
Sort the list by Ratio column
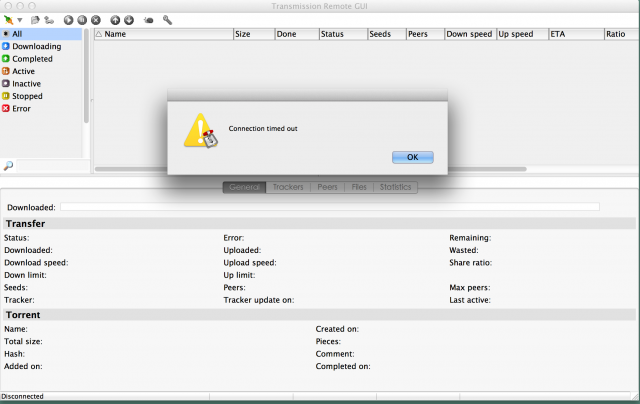pos(622,34)
